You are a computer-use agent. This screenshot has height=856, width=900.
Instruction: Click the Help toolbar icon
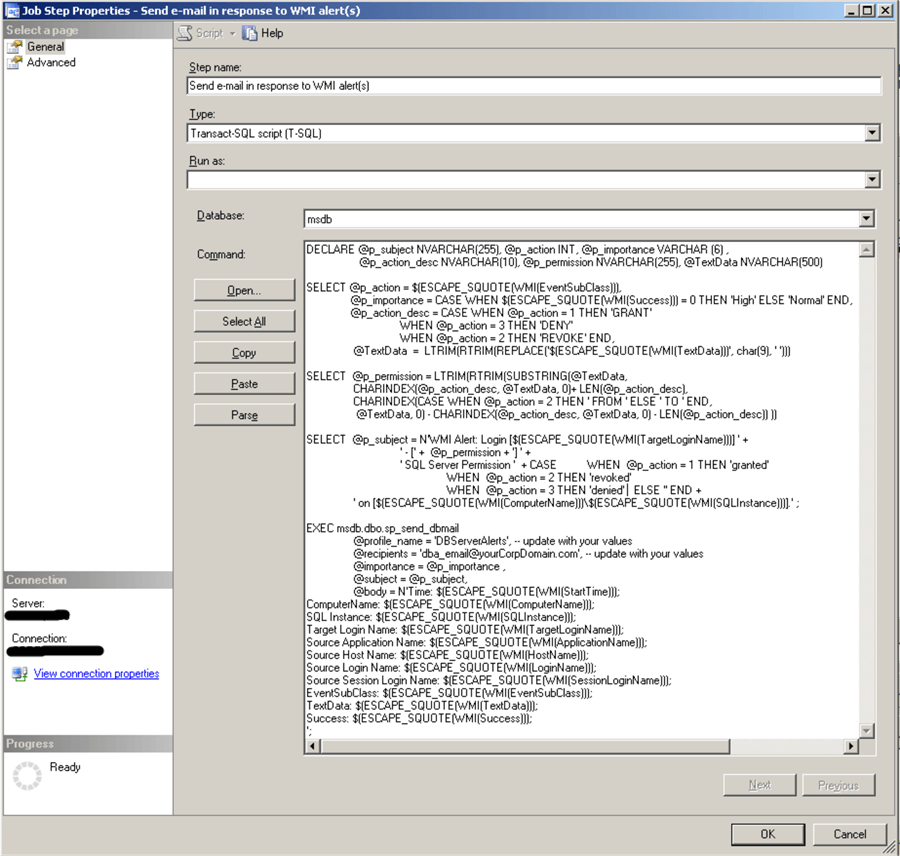pyautogui.click(x=249, y=32)
